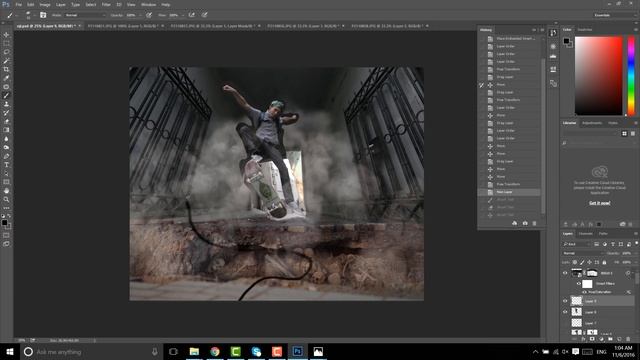Open the Filter menu
The height and width of the screenshot is (360, 640).
coord(106,4)
